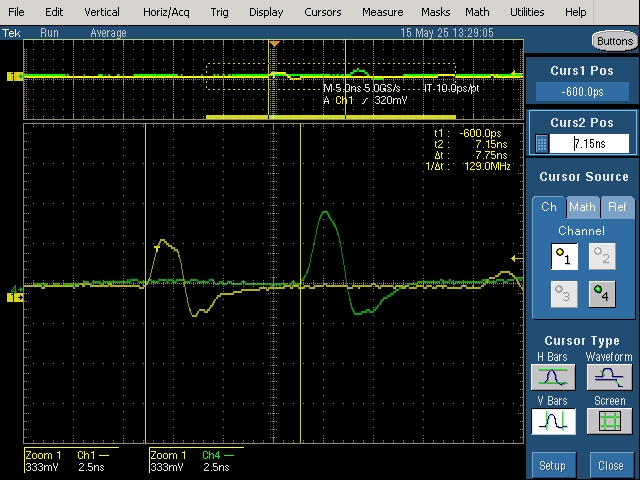Open the Edit menu
640x480 pixels.
[x=54, y=12]
